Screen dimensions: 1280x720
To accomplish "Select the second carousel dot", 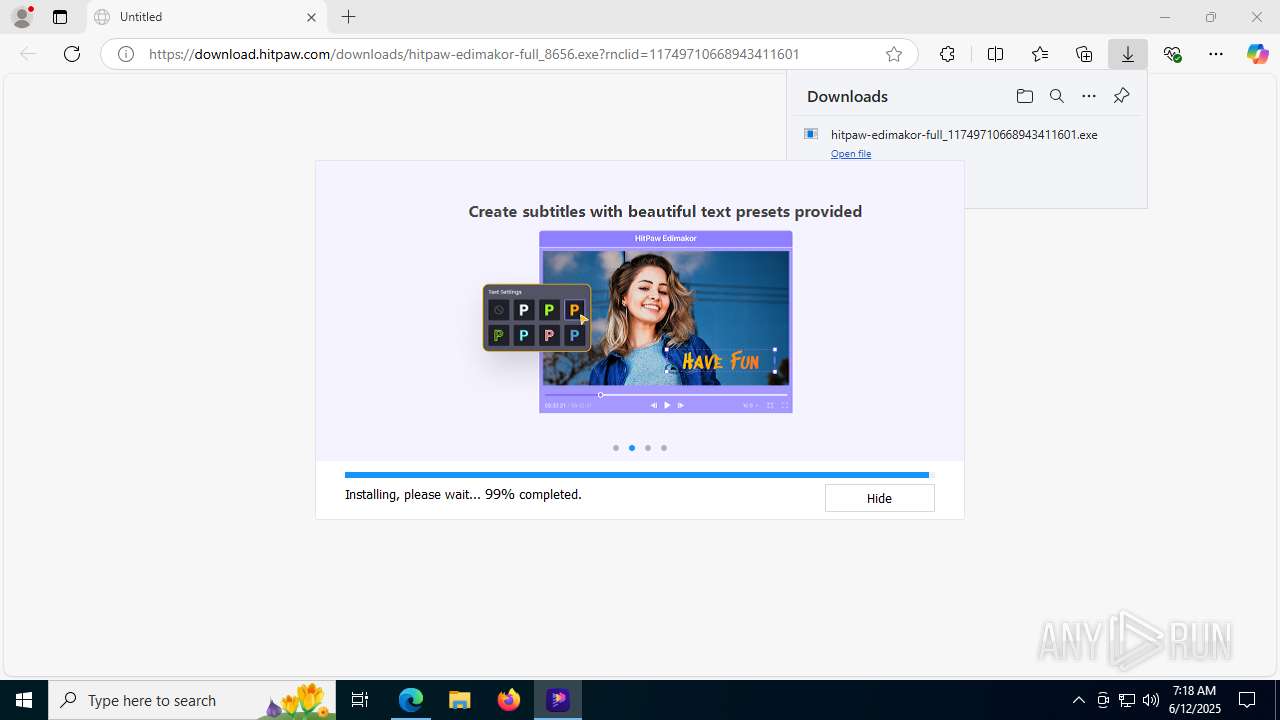I will (632, 448).
